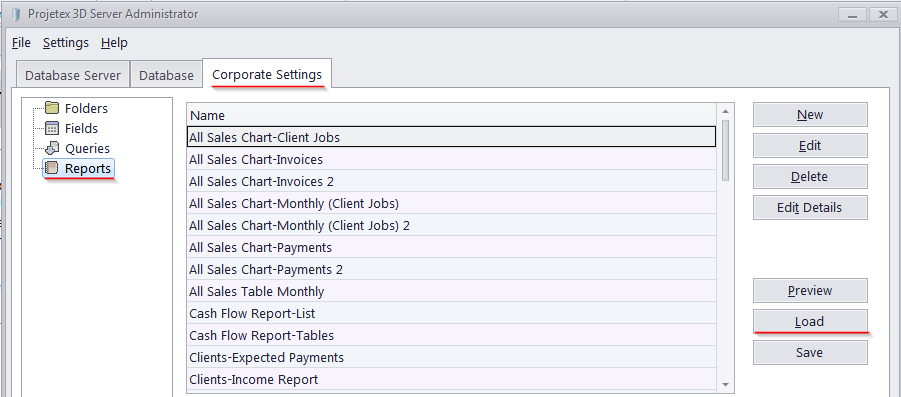Click the Folders tree icon
This screenshot has height=397, width=901.
(52, 108)
